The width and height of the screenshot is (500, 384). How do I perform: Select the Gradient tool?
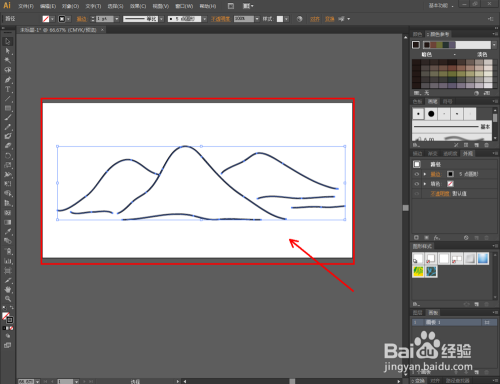(x=8, y=222)
